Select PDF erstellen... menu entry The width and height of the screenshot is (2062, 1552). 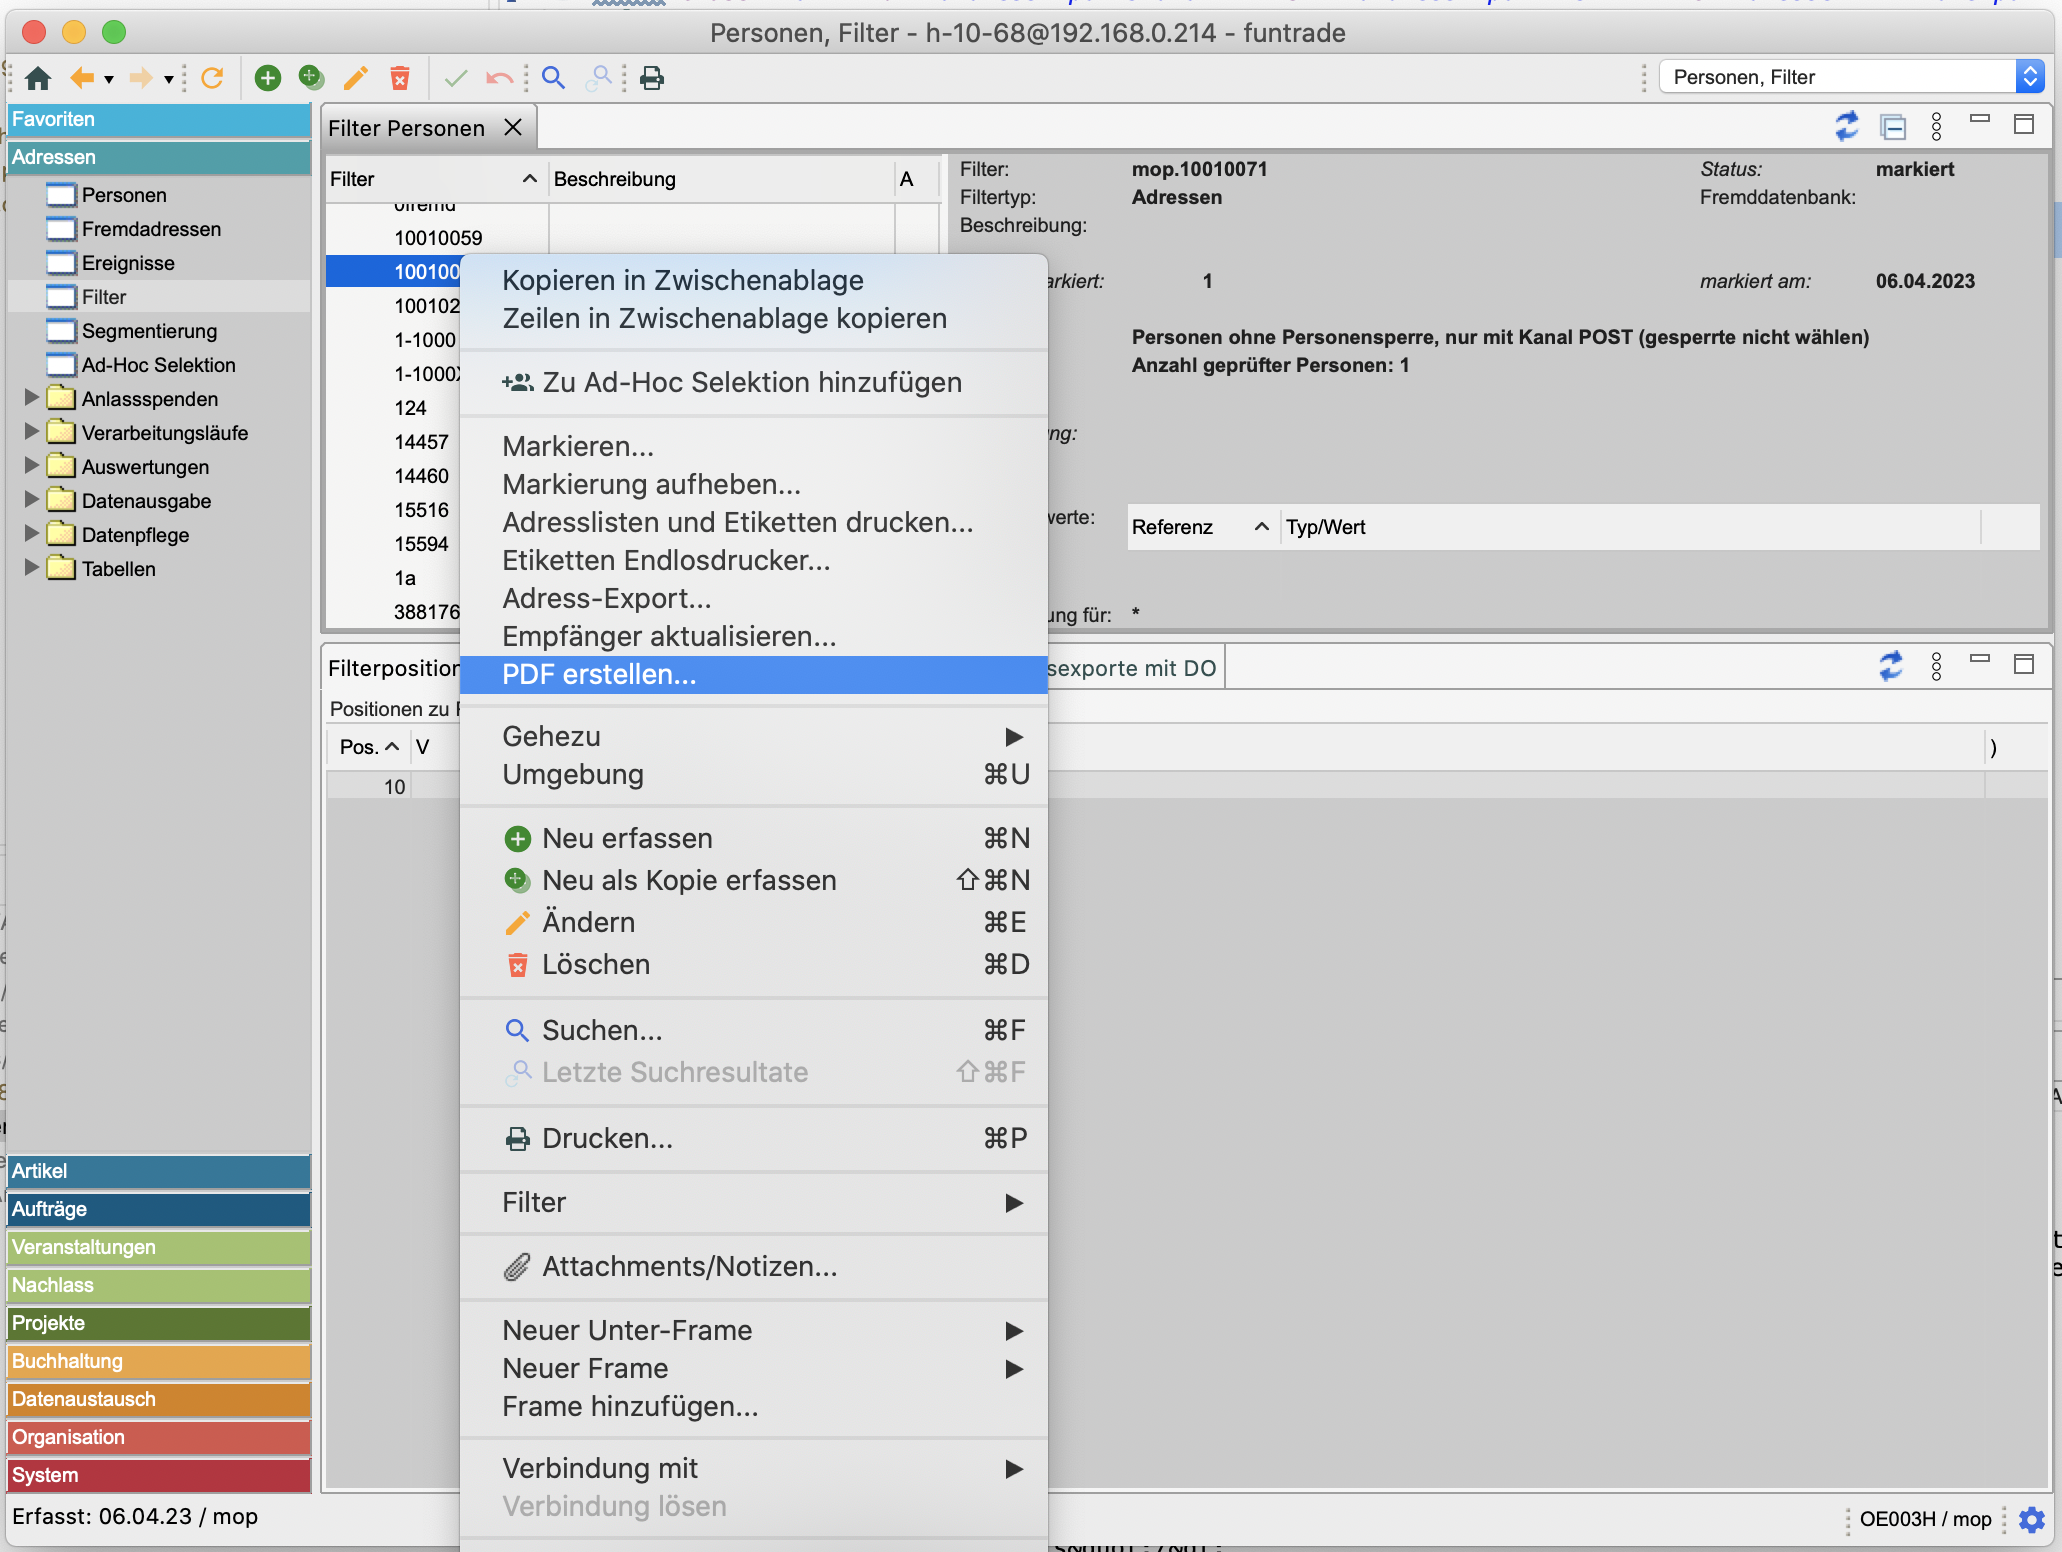click(599, 675)
